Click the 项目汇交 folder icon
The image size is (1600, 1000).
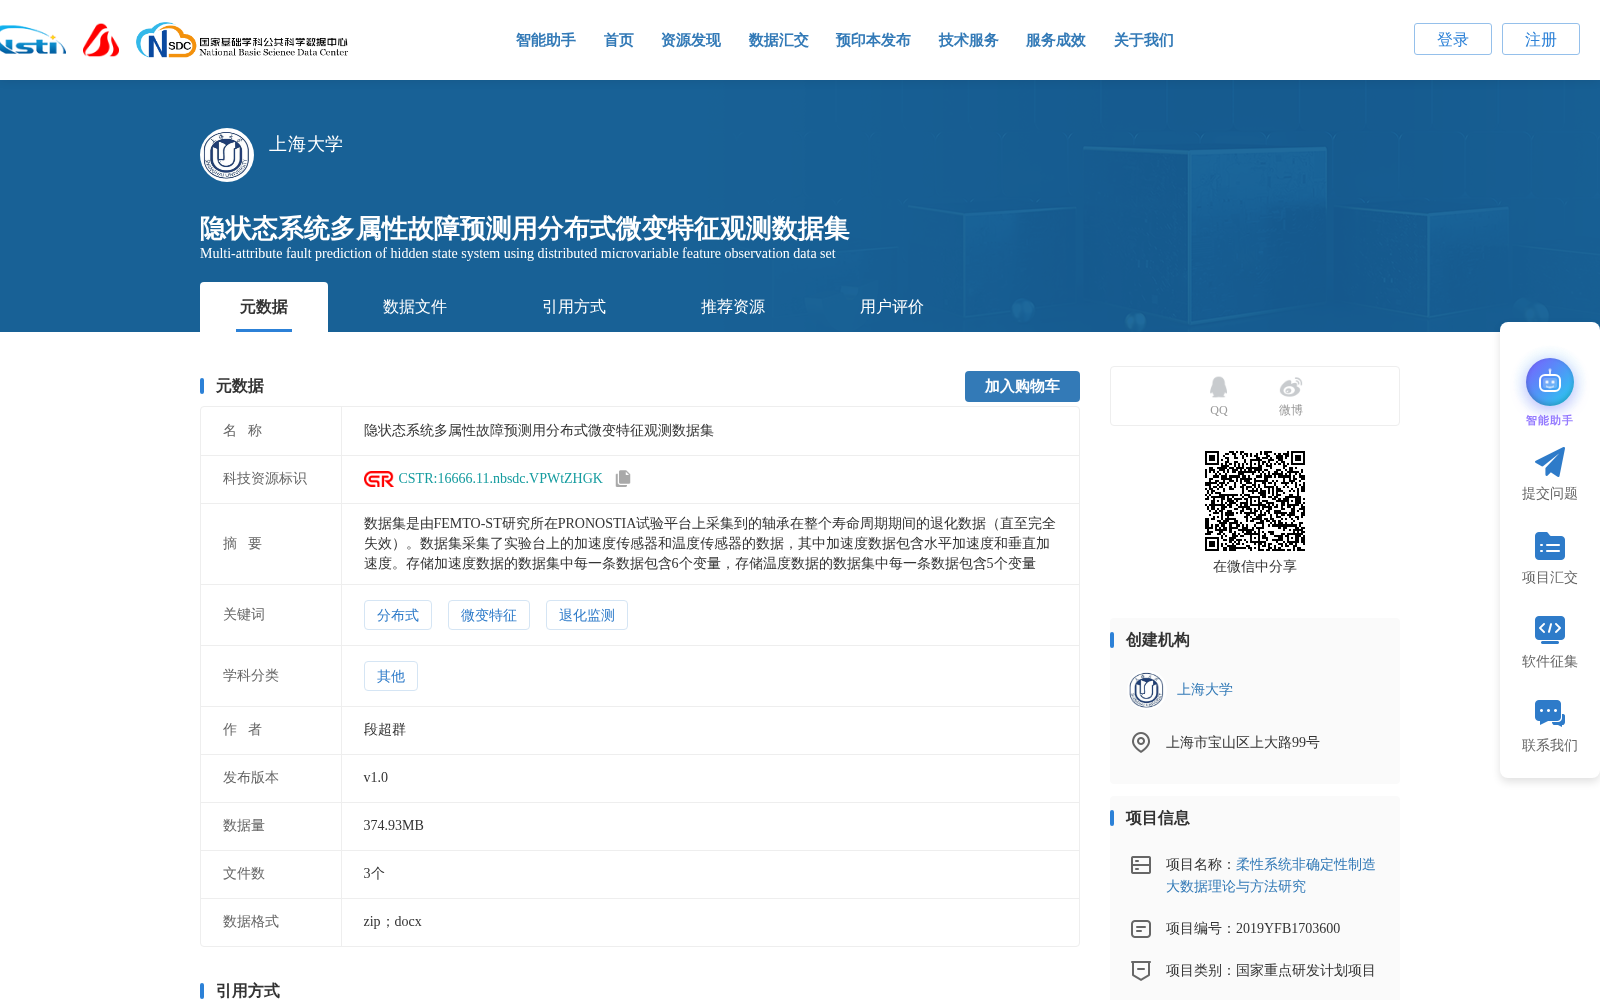1550,546
